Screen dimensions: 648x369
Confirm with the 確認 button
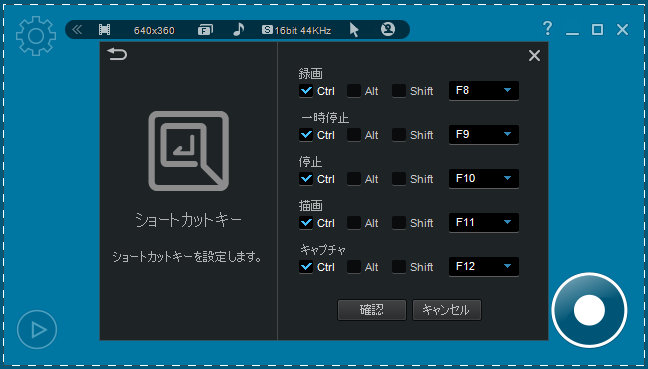pos(372,310)
